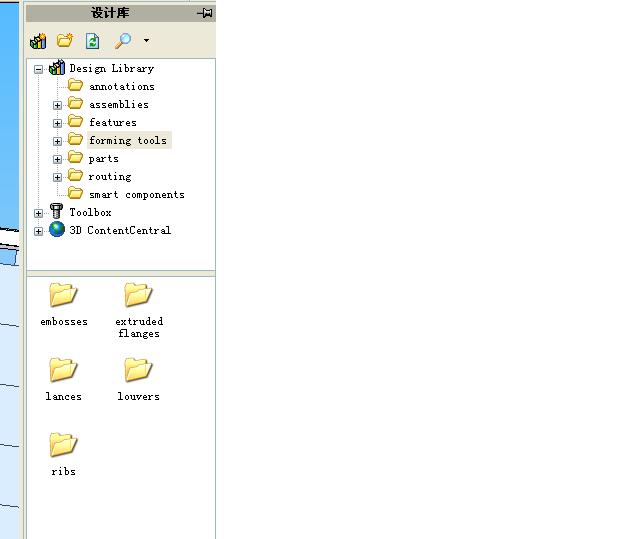This screenshot has width=640, height=539.
Task: Select the features folder label
Action: click(113, 122)
